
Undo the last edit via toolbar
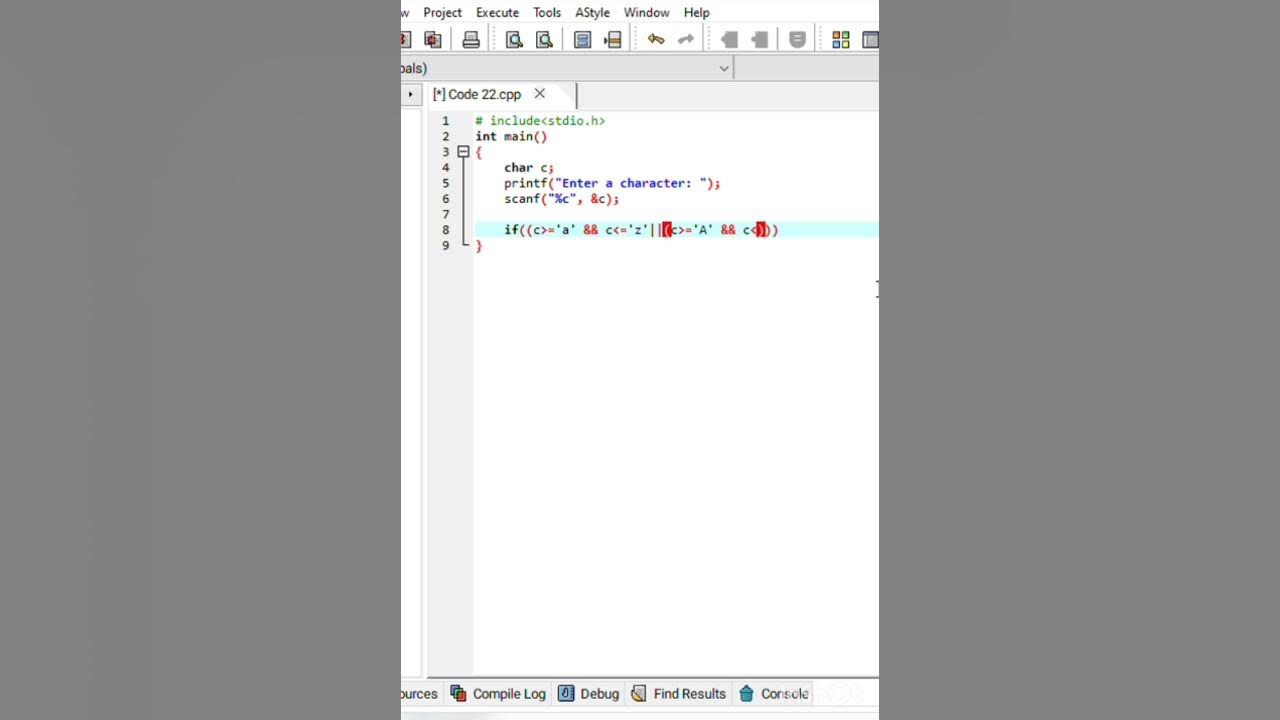point(656,40)
